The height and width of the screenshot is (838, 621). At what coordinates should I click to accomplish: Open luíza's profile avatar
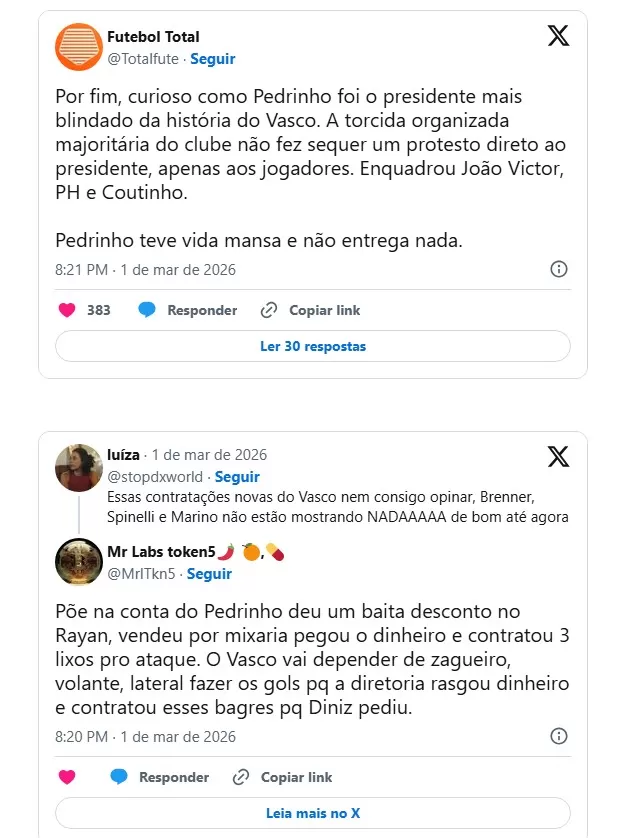(x=79, y=468)
